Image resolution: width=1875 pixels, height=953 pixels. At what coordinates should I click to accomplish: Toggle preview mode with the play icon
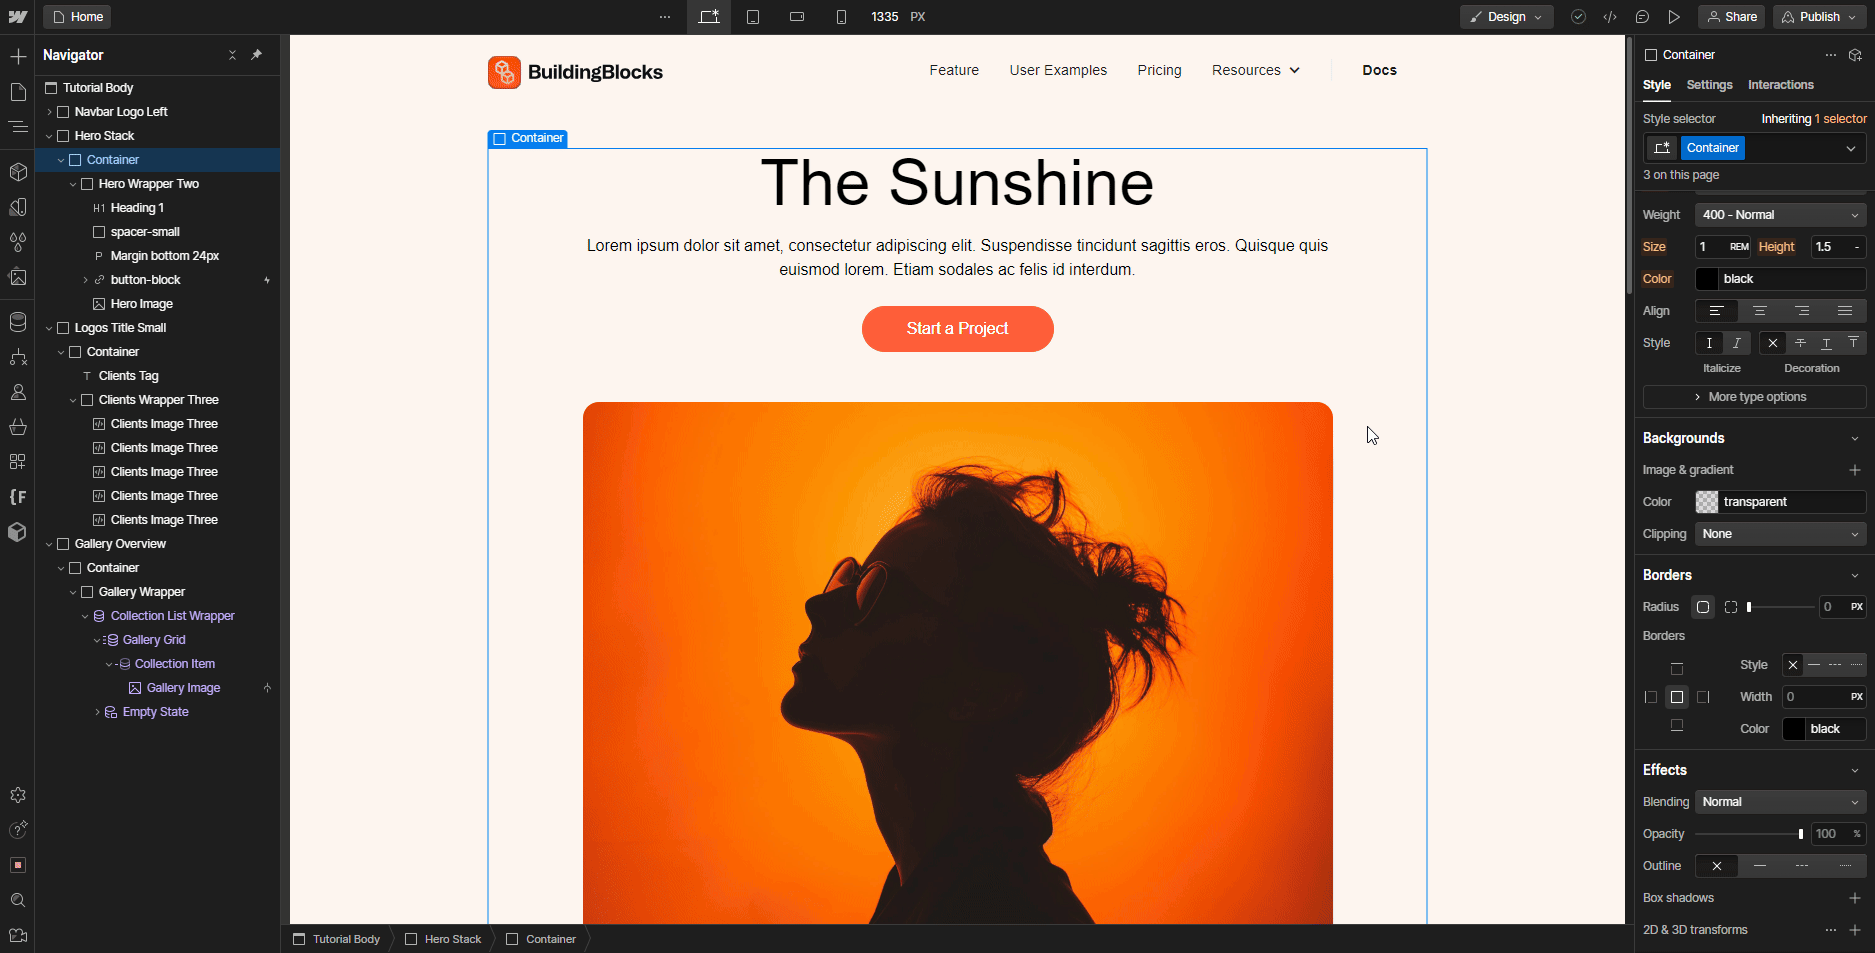click(x=1675, y=17)
